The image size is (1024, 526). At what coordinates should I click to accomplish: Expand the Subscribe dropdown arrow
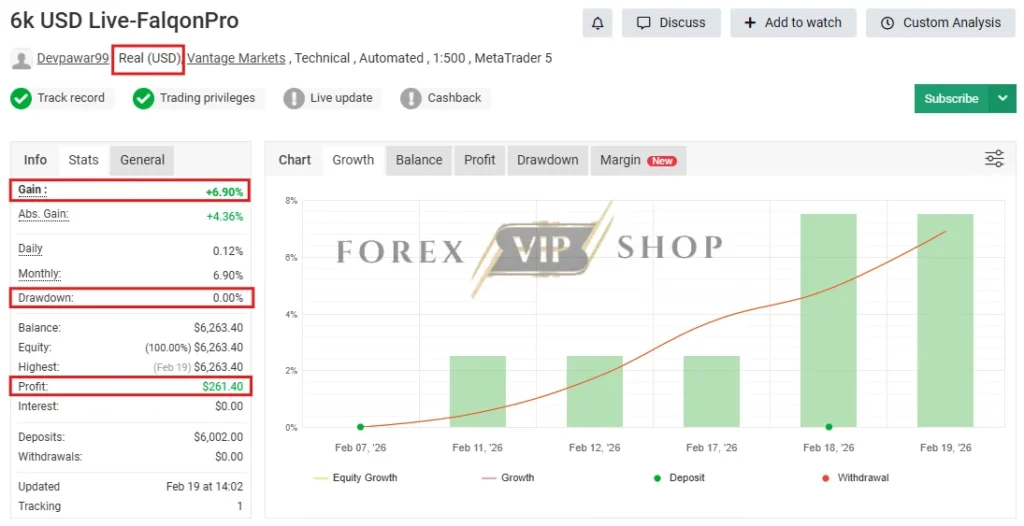[x=1002, y=99]
